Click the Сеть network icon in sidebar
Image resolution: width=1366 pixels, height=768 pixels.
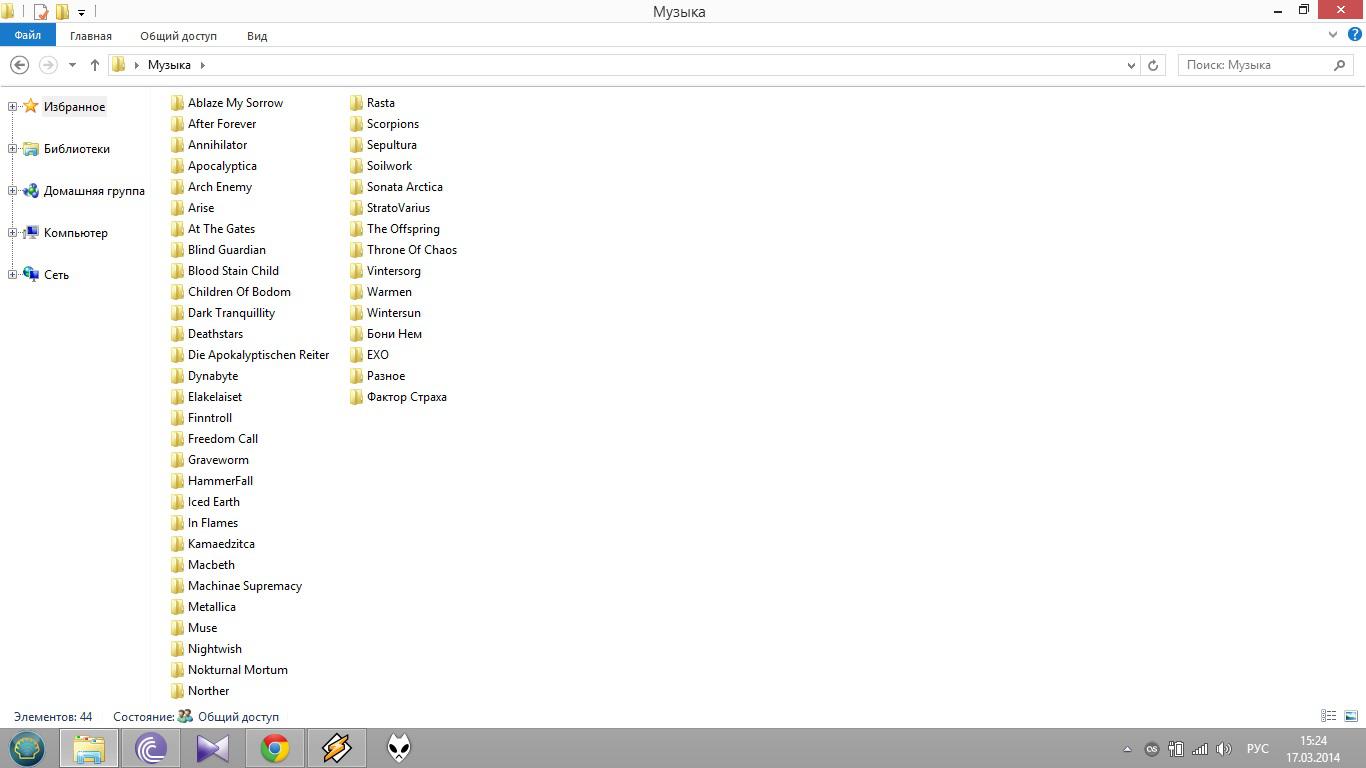click(31, 275)
